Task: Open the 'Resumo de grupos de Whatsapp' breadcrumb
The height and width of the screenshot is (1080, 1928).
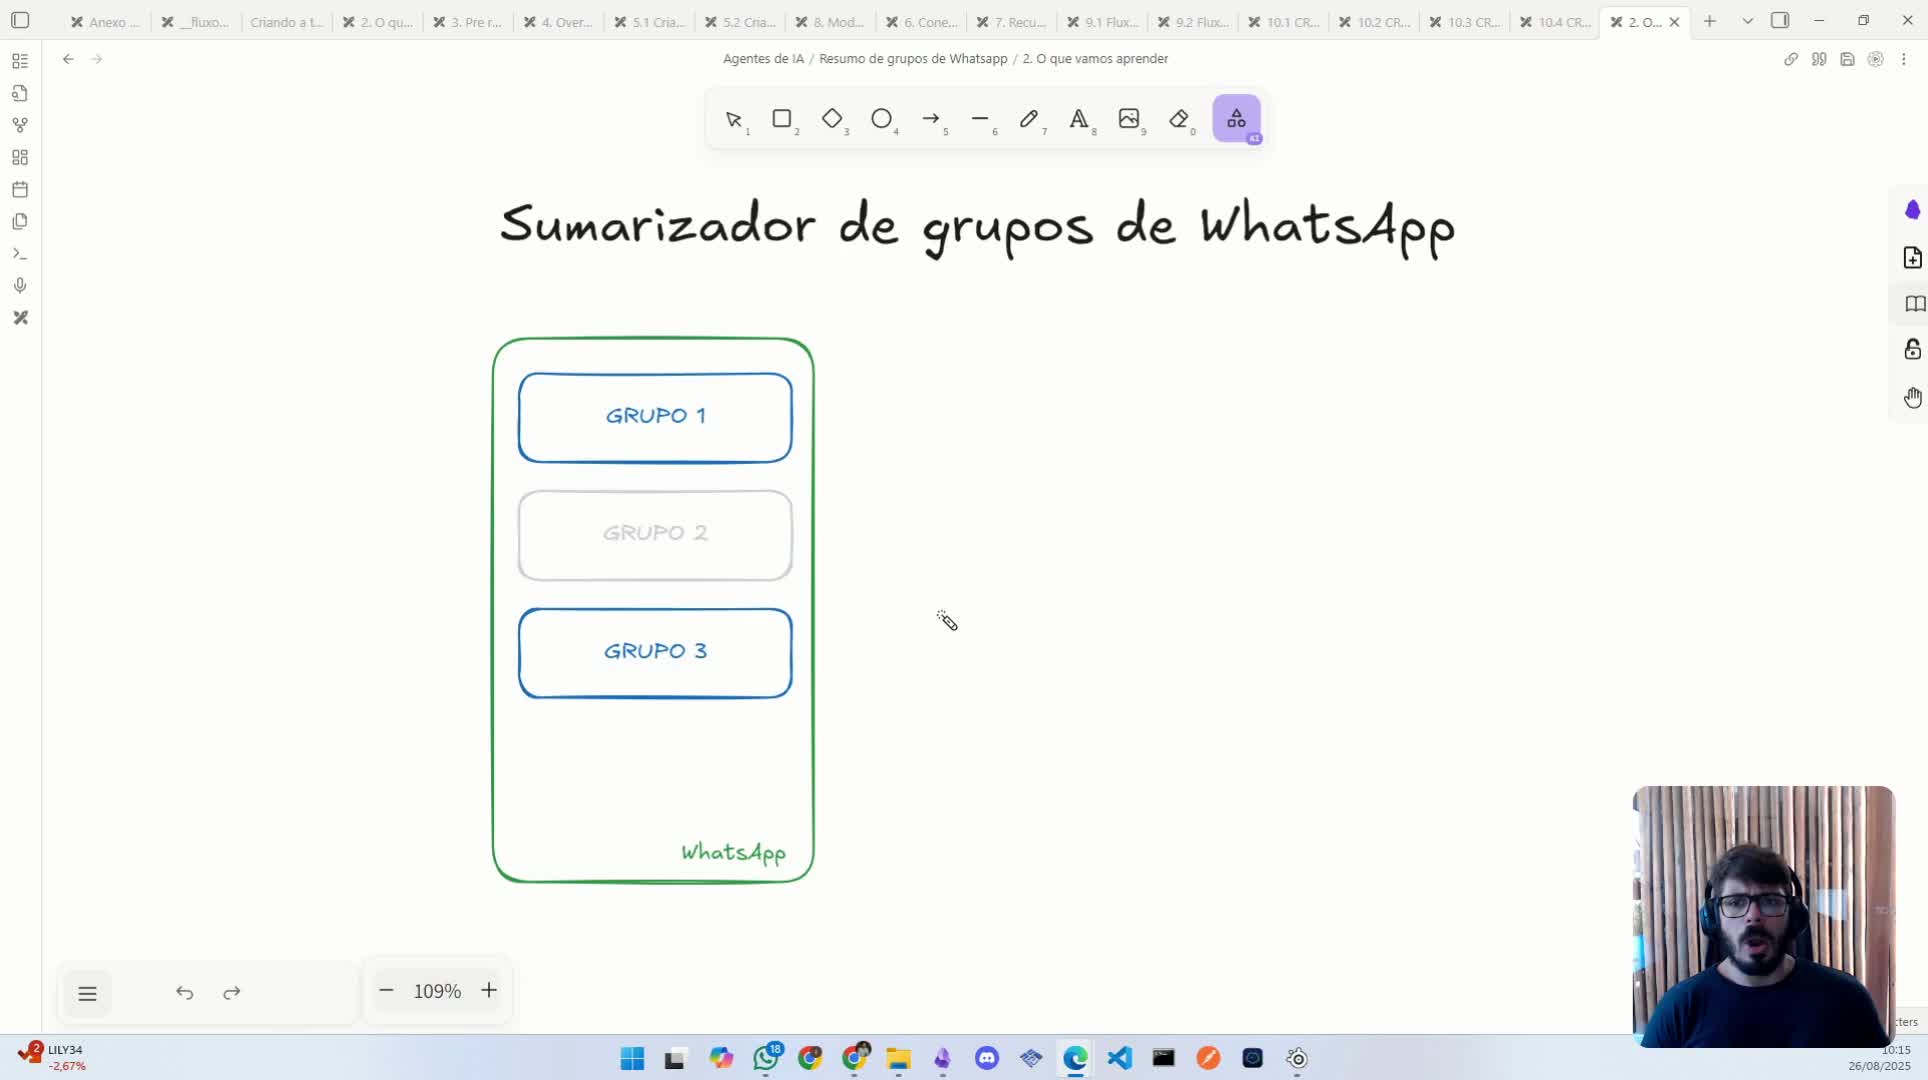Action: (x=912, y=58)
